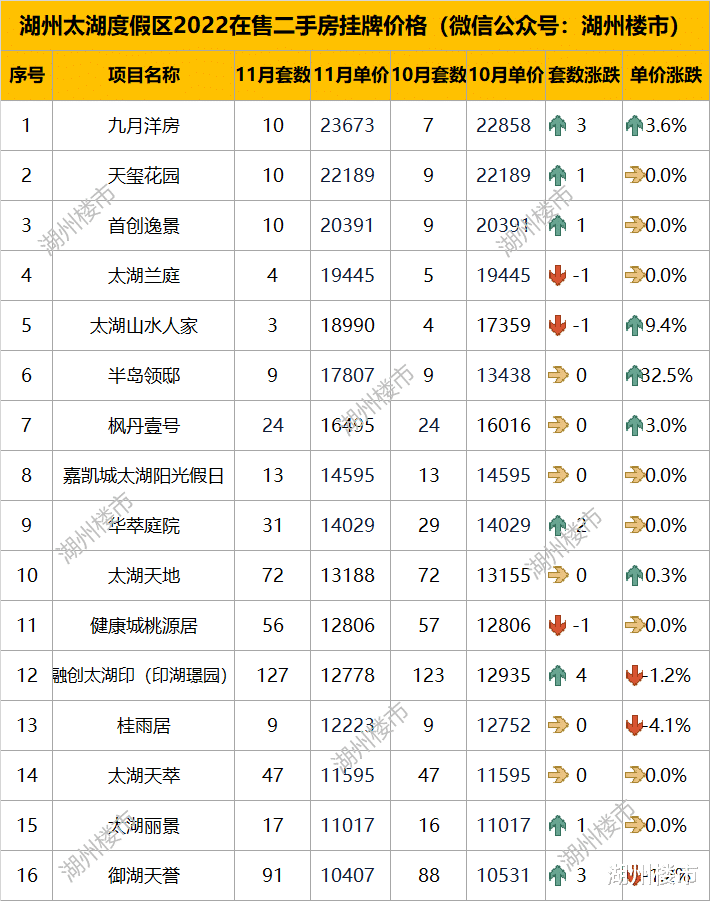Click red down arrow beside -1.2% price change
The image size is (710, 901).
tap(634, 675)
